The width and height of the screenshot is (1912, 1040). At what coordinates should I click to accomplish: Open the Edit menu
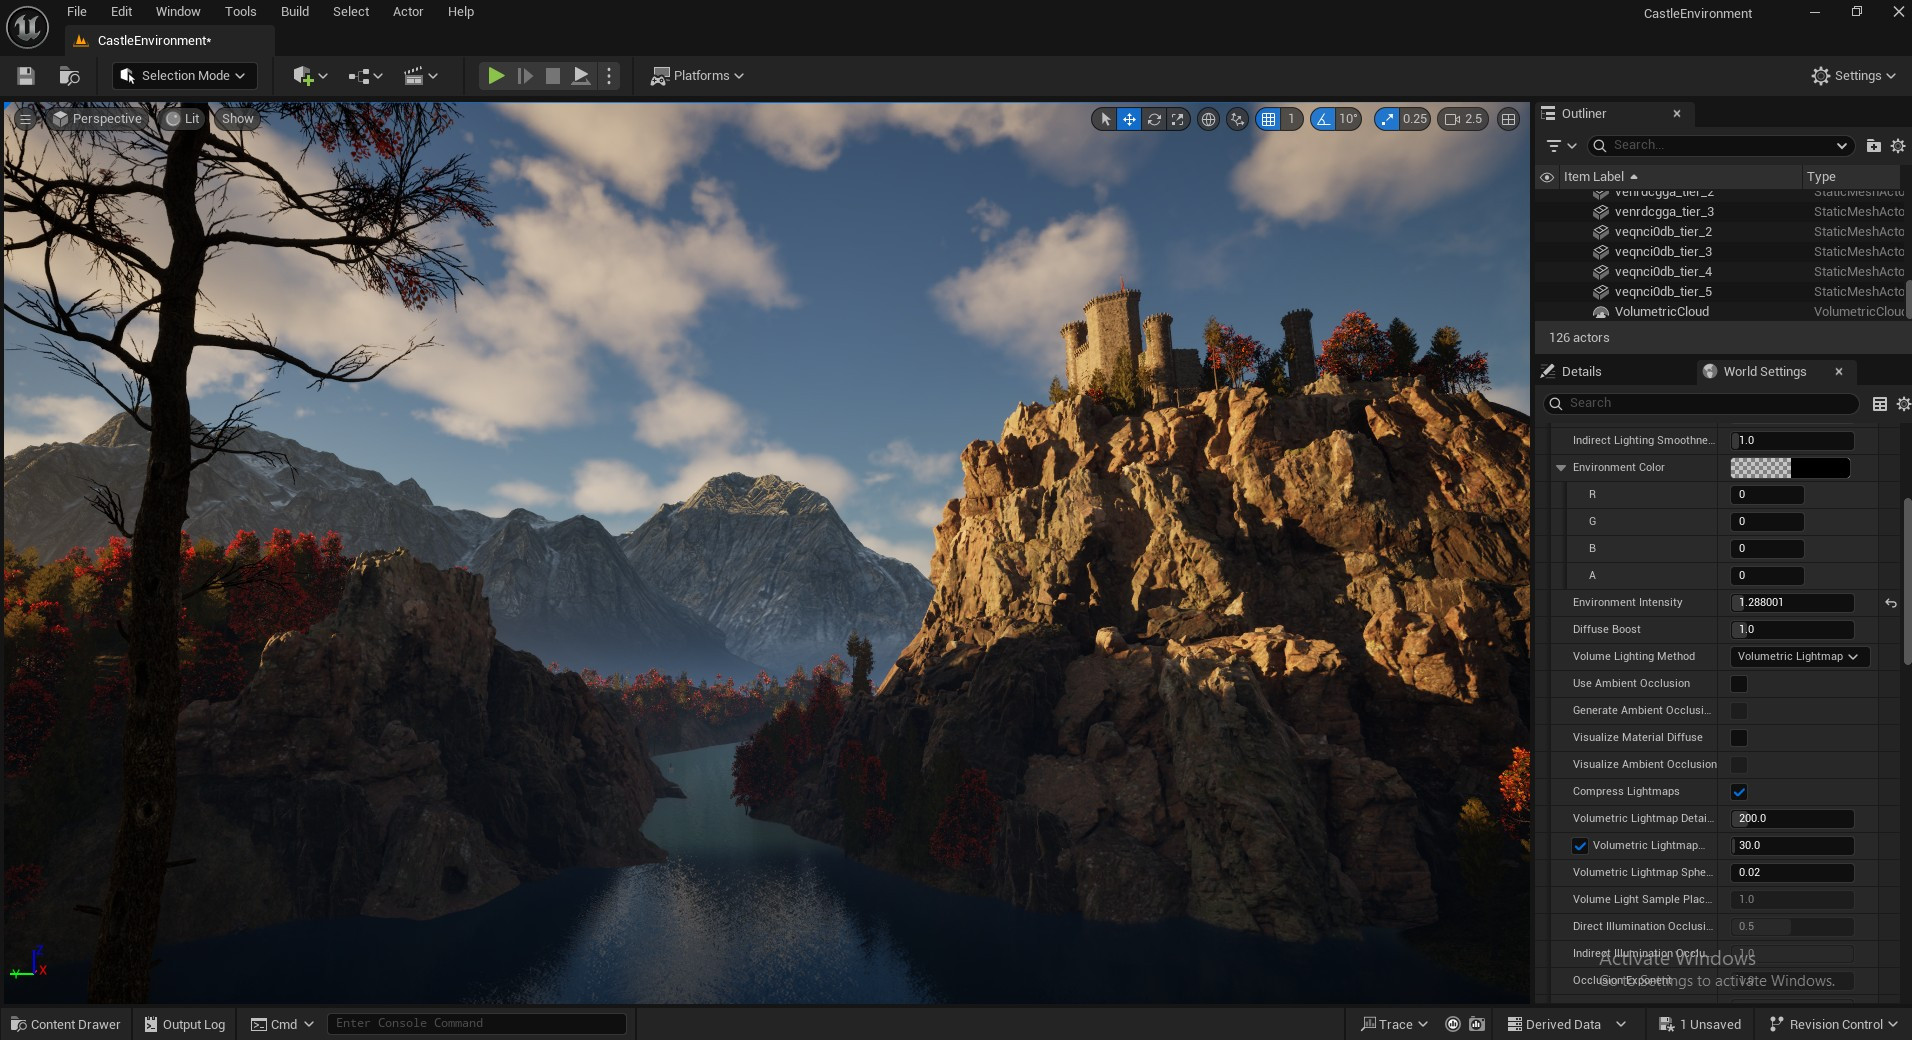tap(122, 12)
